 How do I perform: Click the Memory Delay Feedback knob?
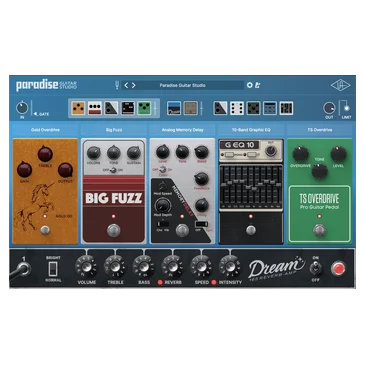(202, 179)
